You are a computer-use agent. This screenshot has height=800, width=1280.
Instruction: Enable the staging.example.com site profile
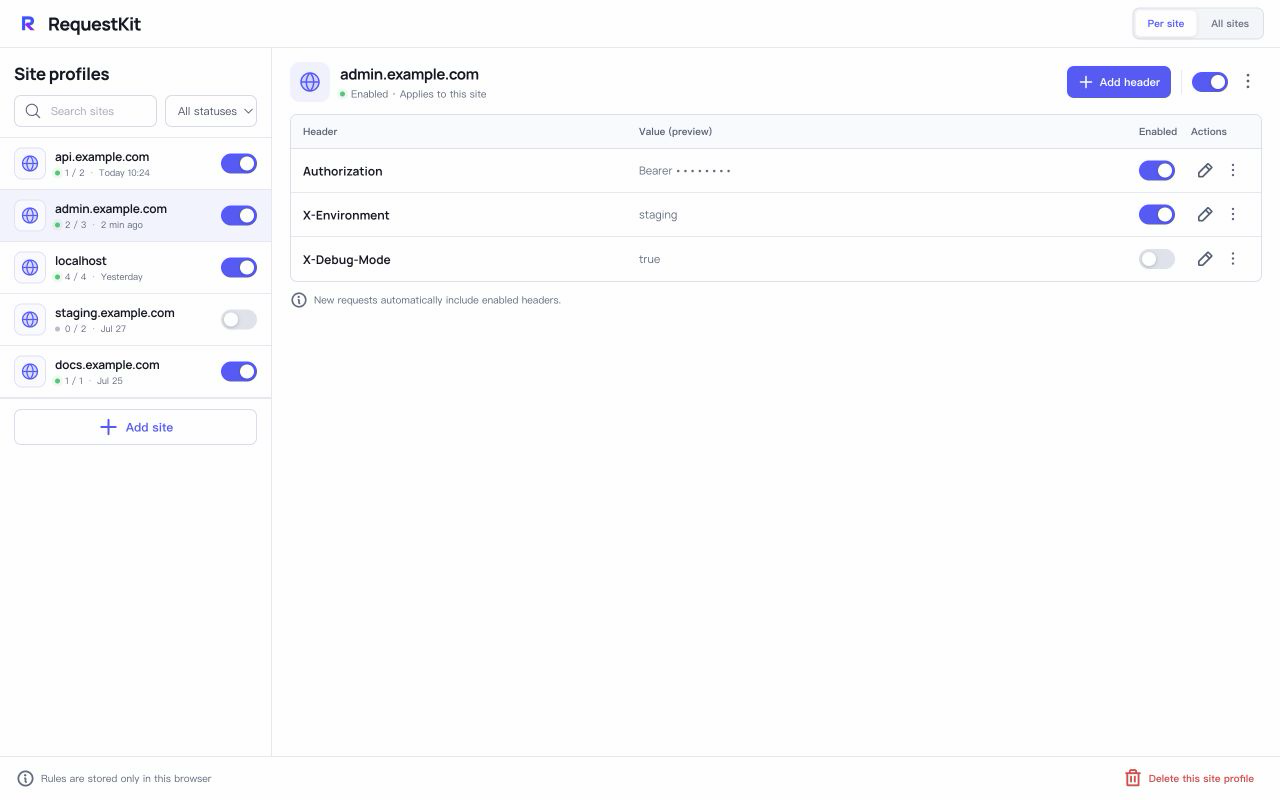[239, 320]
